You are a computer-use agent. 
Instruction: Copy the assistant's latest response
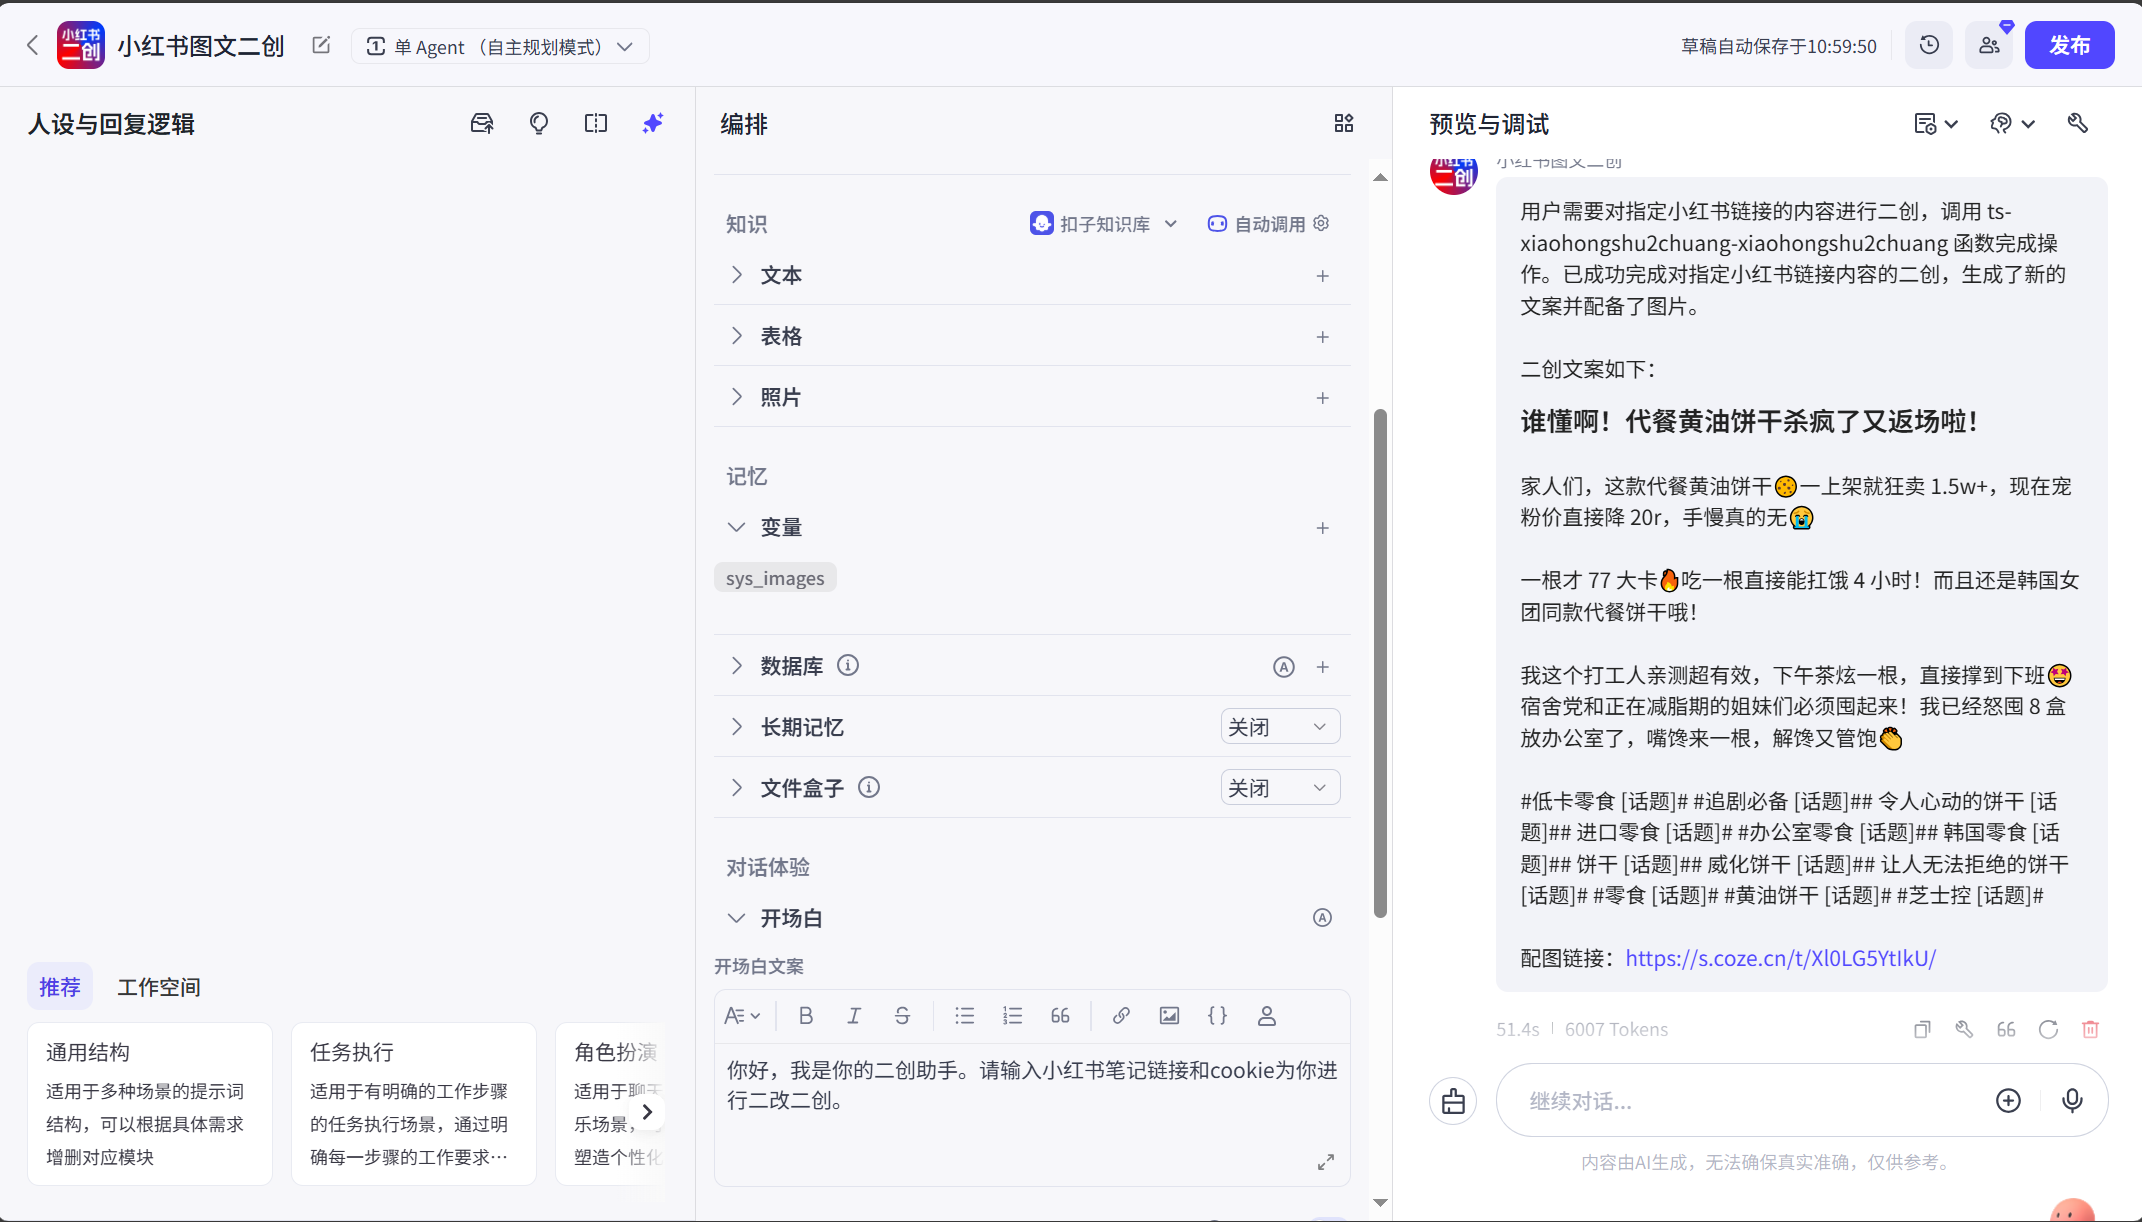[x=1920, y=1029]
